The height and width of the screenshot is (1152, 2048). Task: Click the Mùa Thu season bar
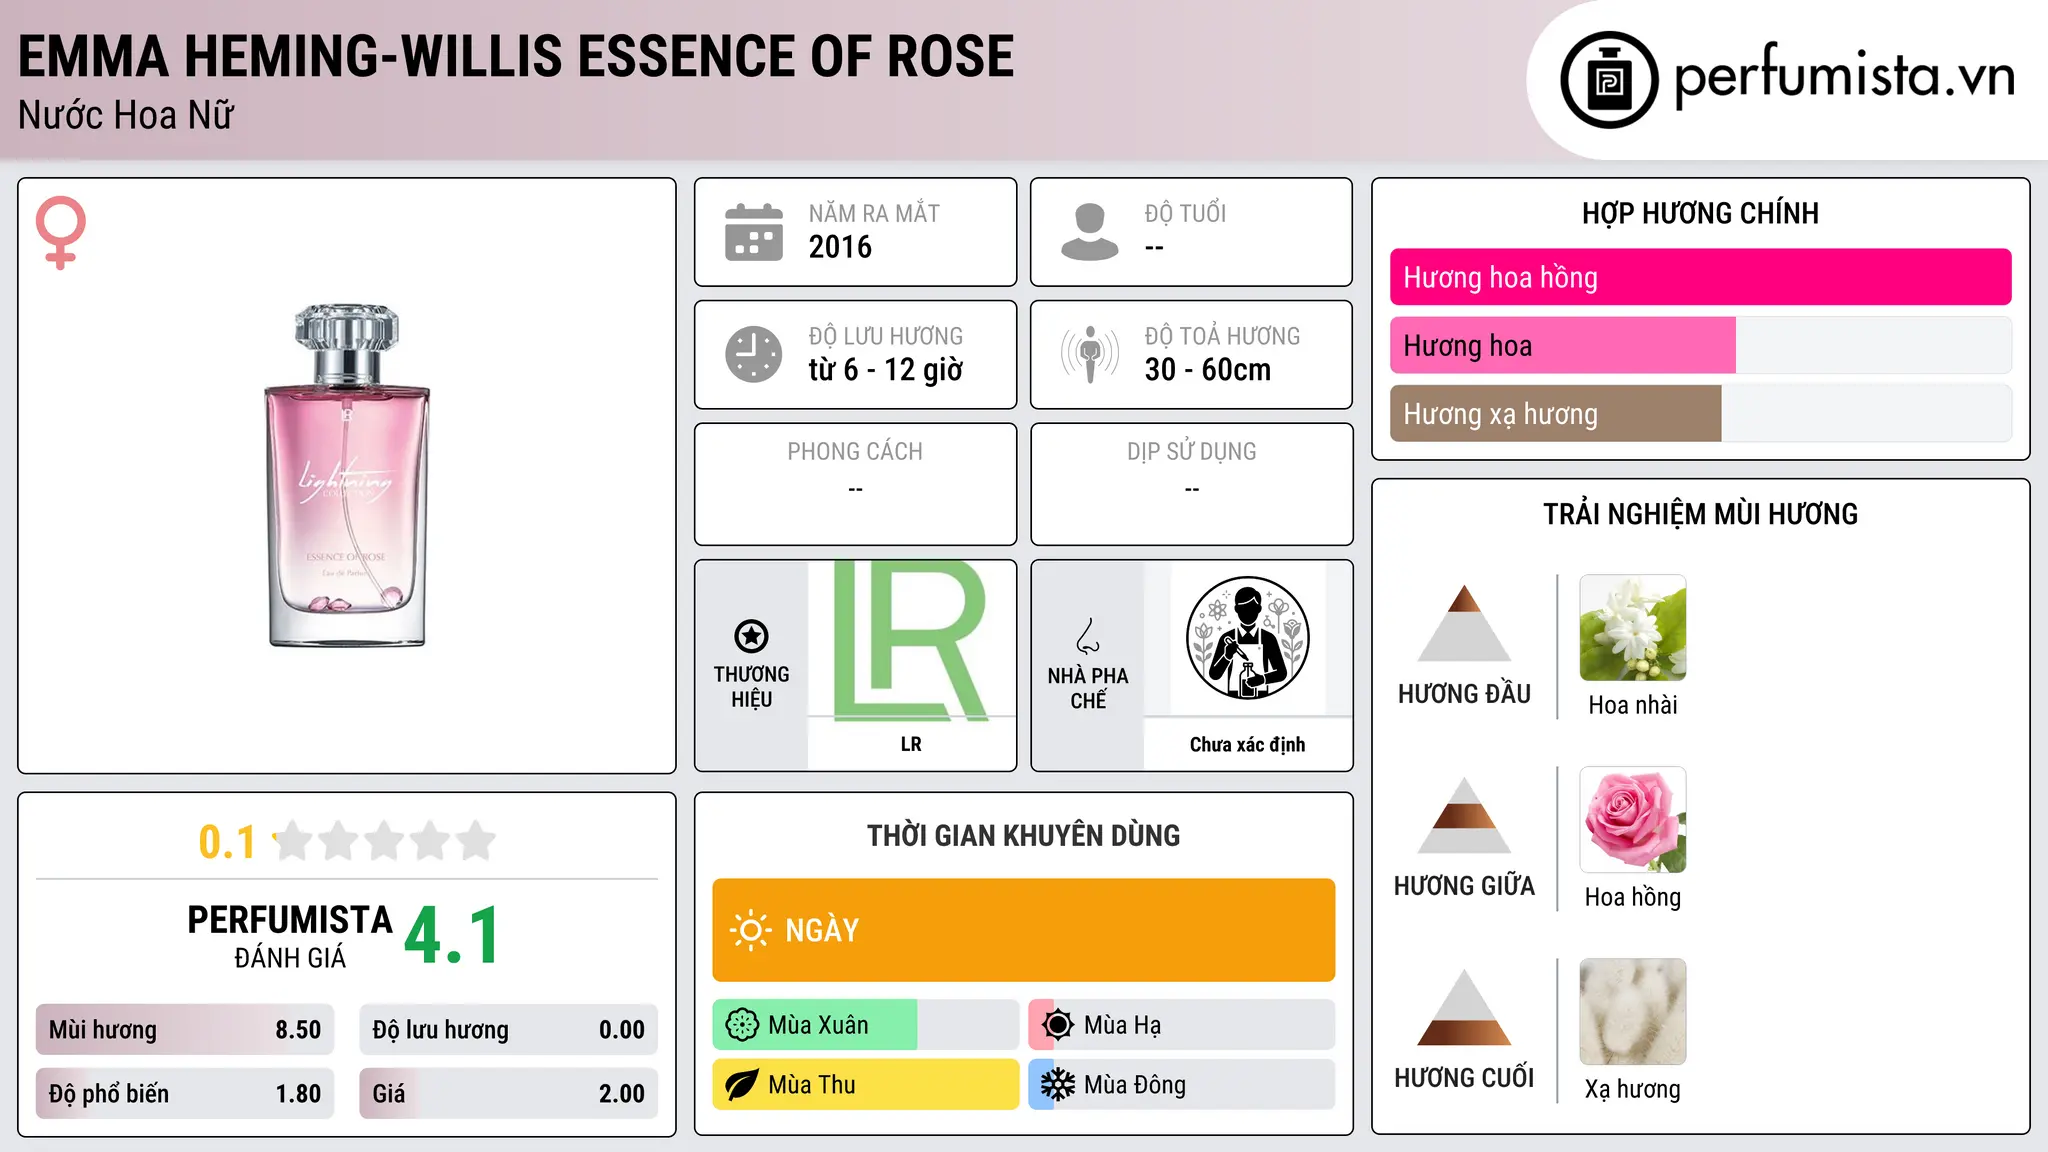pyautogui.click(x=865, y=1085)
